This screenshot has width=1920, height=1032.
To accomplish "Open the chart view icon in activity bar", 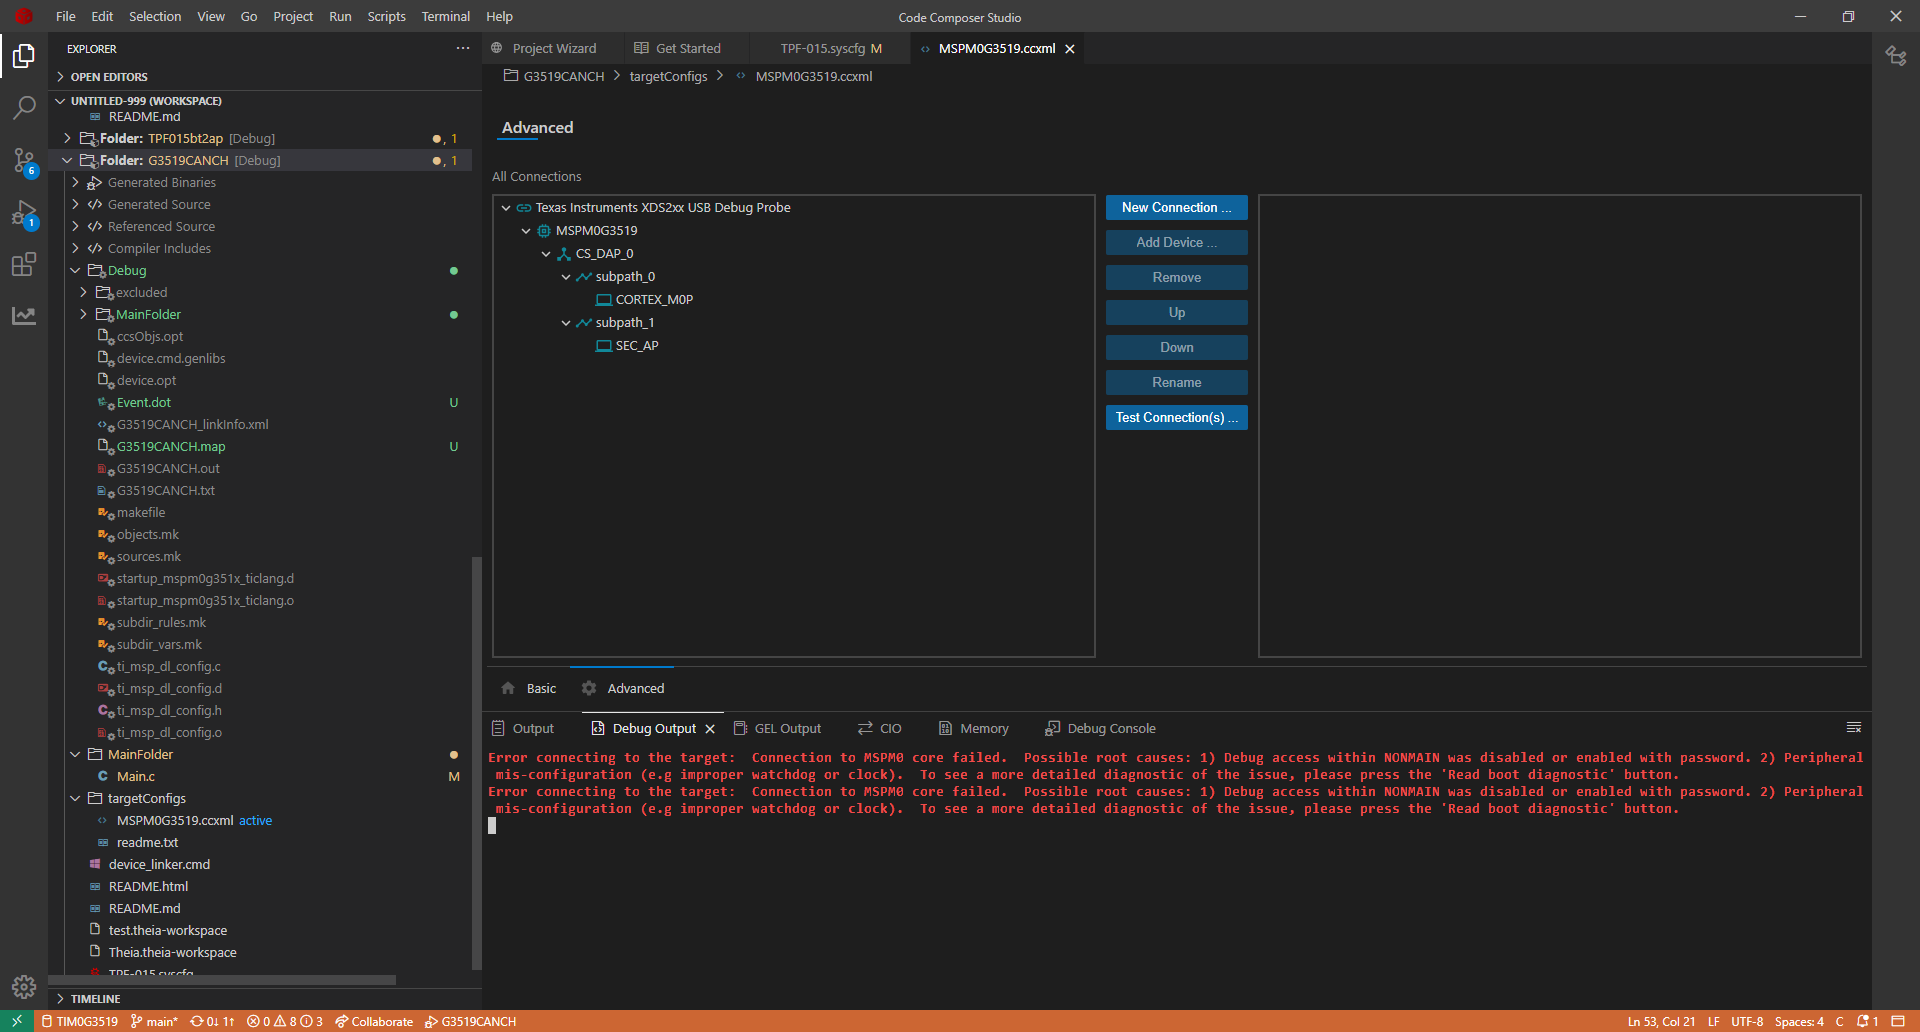I will pos(24,317).
